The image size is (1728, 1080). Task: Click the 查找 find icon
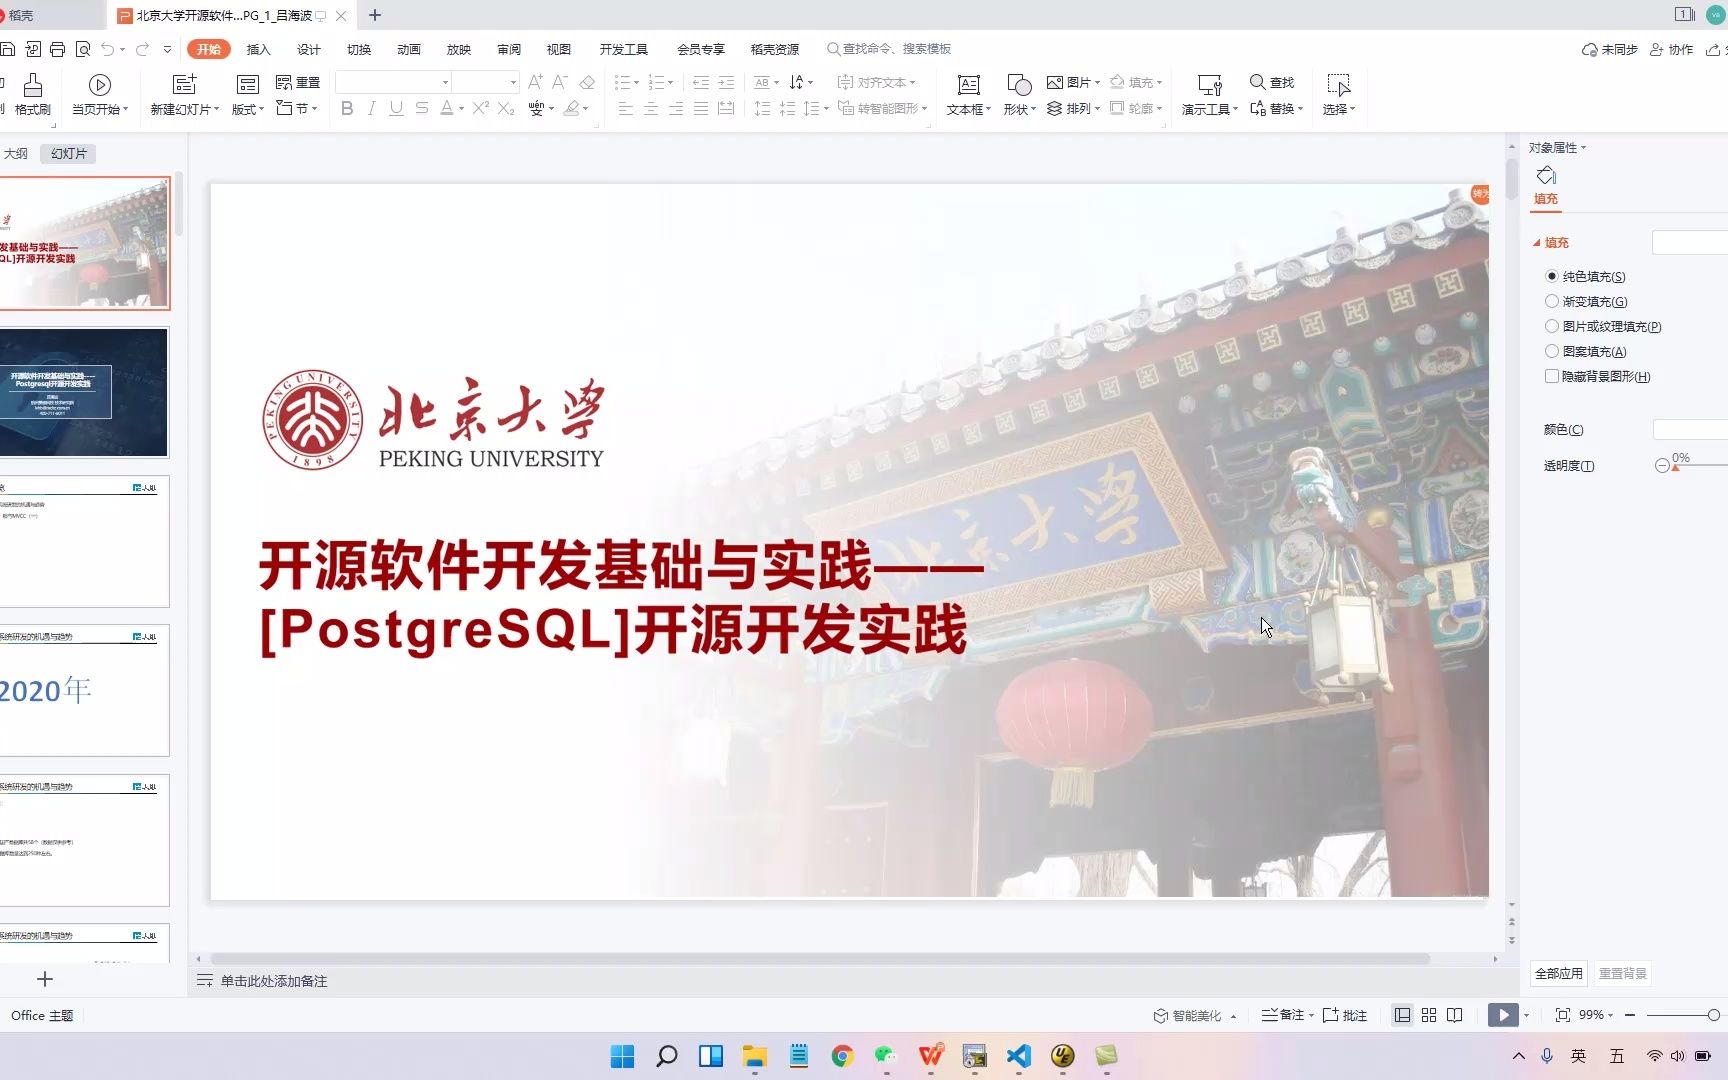(x=1270, y=82)
